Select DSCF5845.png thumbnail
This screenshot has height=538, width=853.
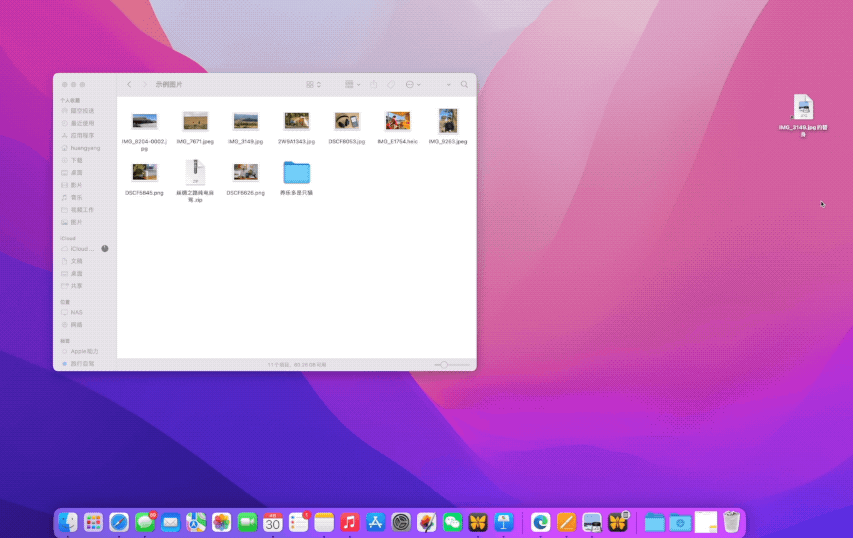point(144,172)
